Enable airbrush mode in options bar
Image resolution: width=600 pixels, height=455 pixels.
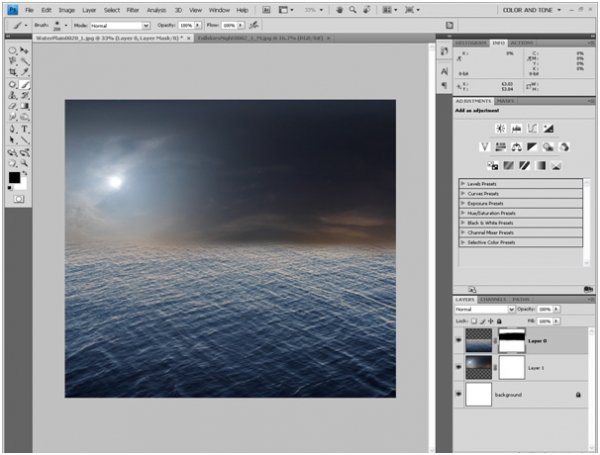(254, 25)
